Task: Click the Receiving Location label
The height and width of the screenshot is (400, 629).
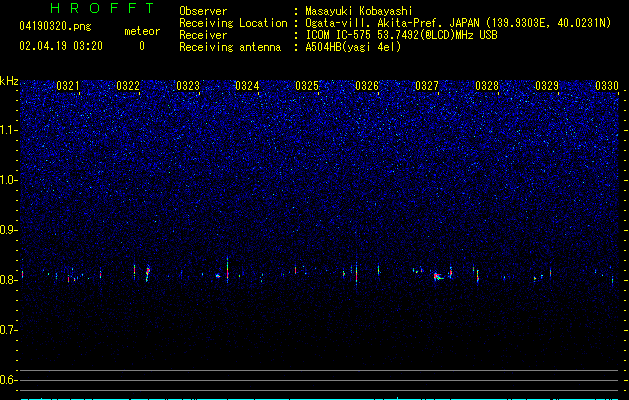Action: point(233,23)
